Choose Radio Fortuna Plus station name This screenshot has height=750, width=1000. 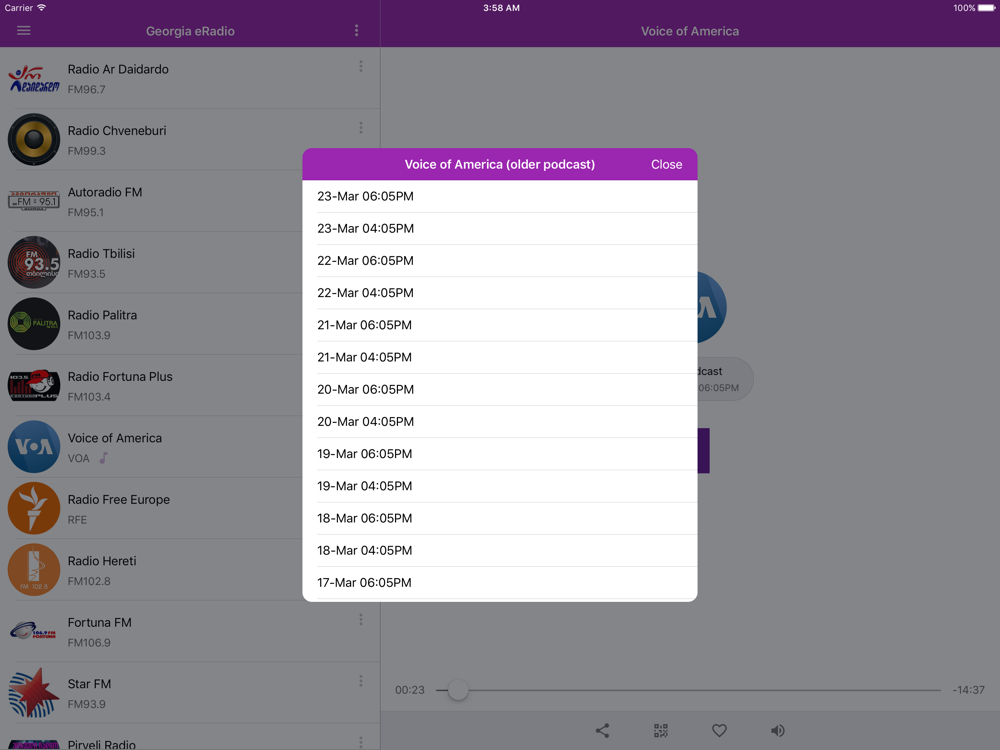pyautogui.click(x=120, y=376)
